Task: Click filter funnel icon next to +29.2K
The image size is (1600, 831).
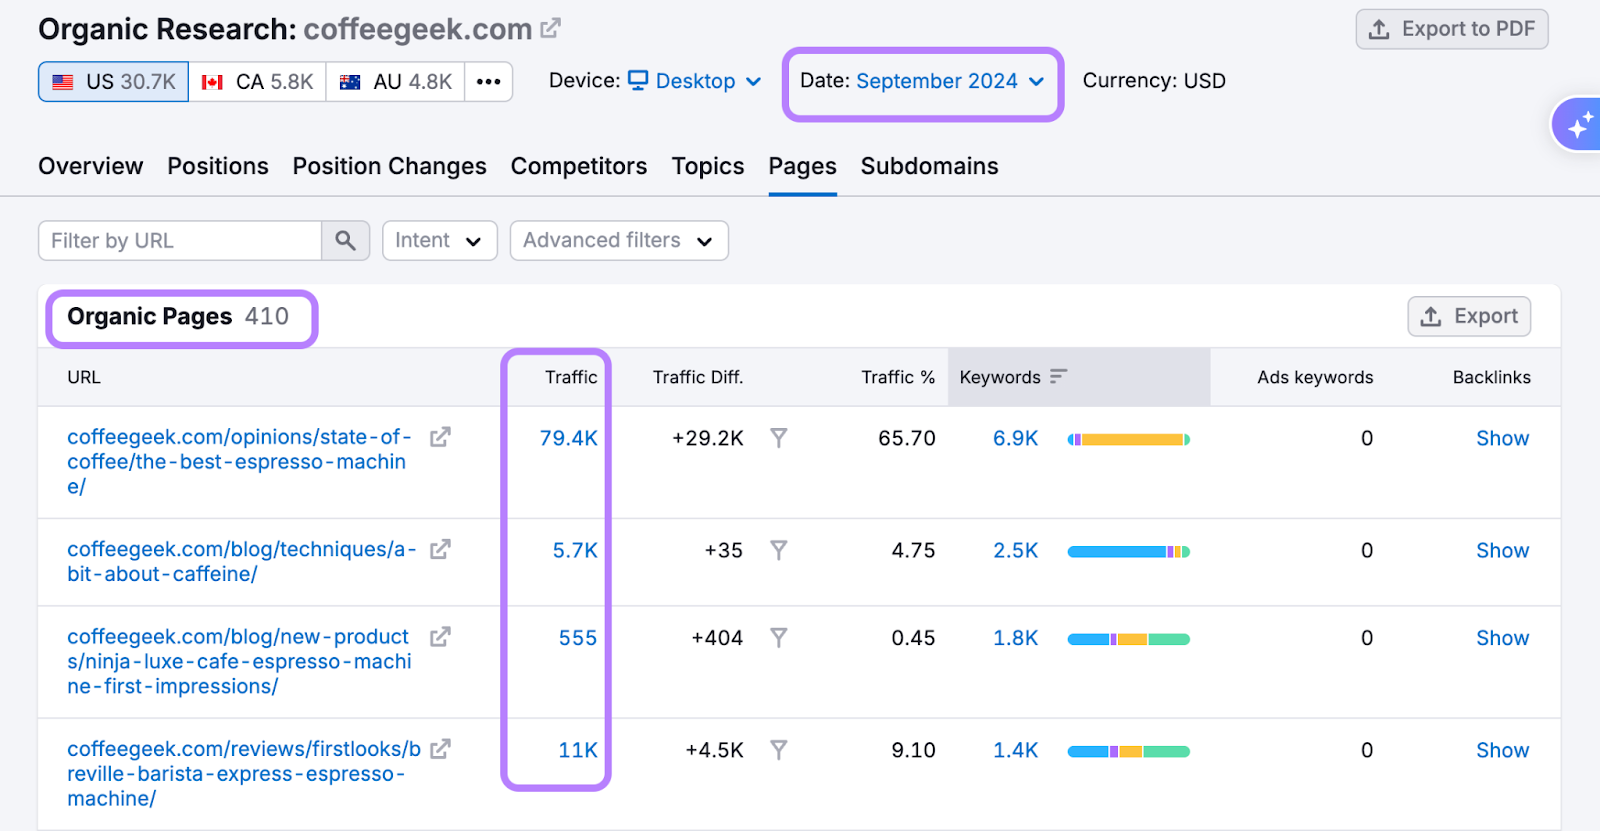Action: [x=778, y=438]
